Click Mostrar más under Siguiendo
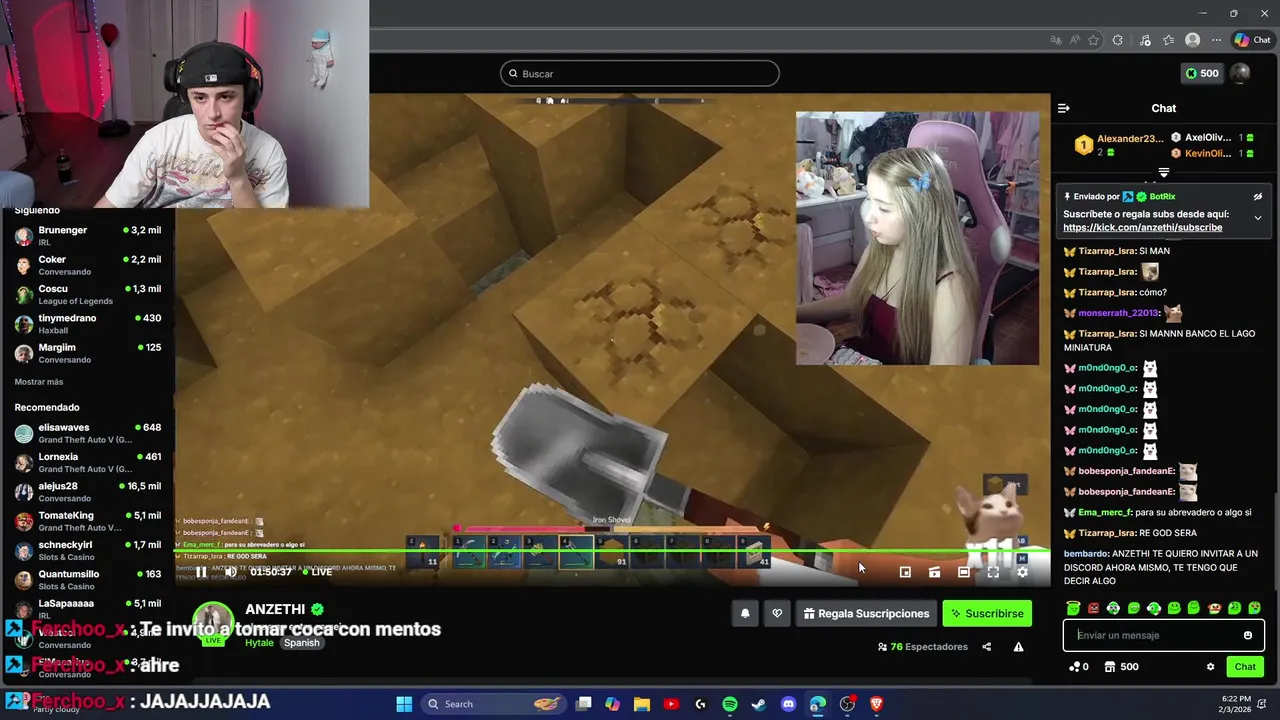The height and width of the screenshot is (720, 1280). coord(39,382)
